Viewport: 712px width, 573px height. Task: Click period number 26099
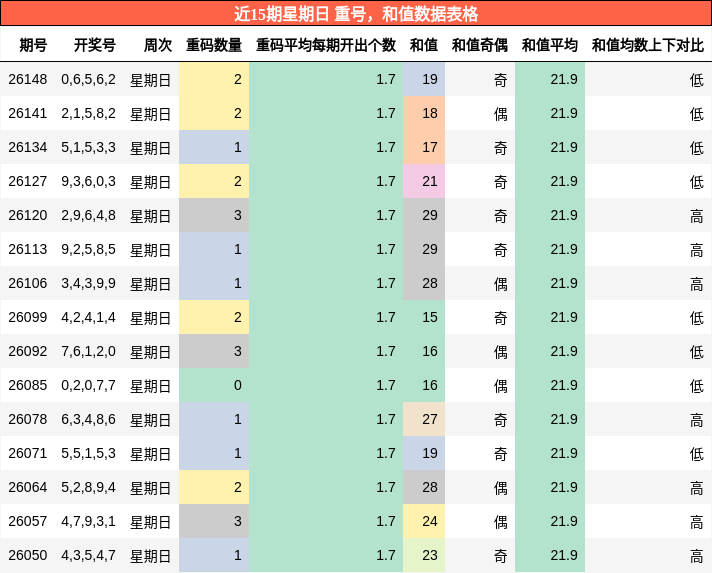tap(28, 317)
